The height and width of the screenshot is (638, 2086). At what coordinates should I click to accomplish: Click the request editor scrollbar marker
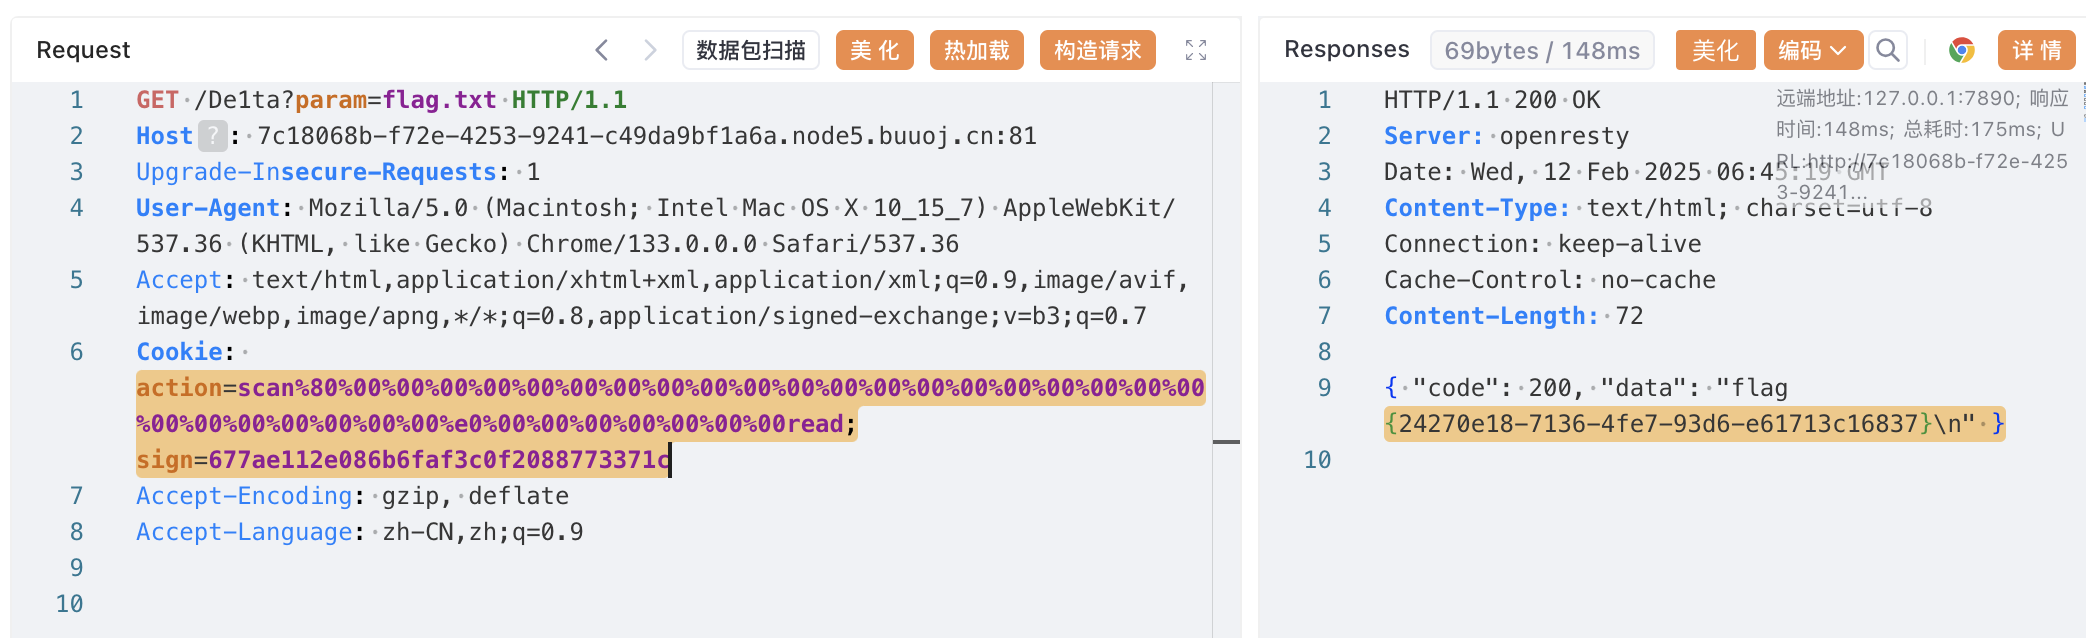pos(1226,441)
